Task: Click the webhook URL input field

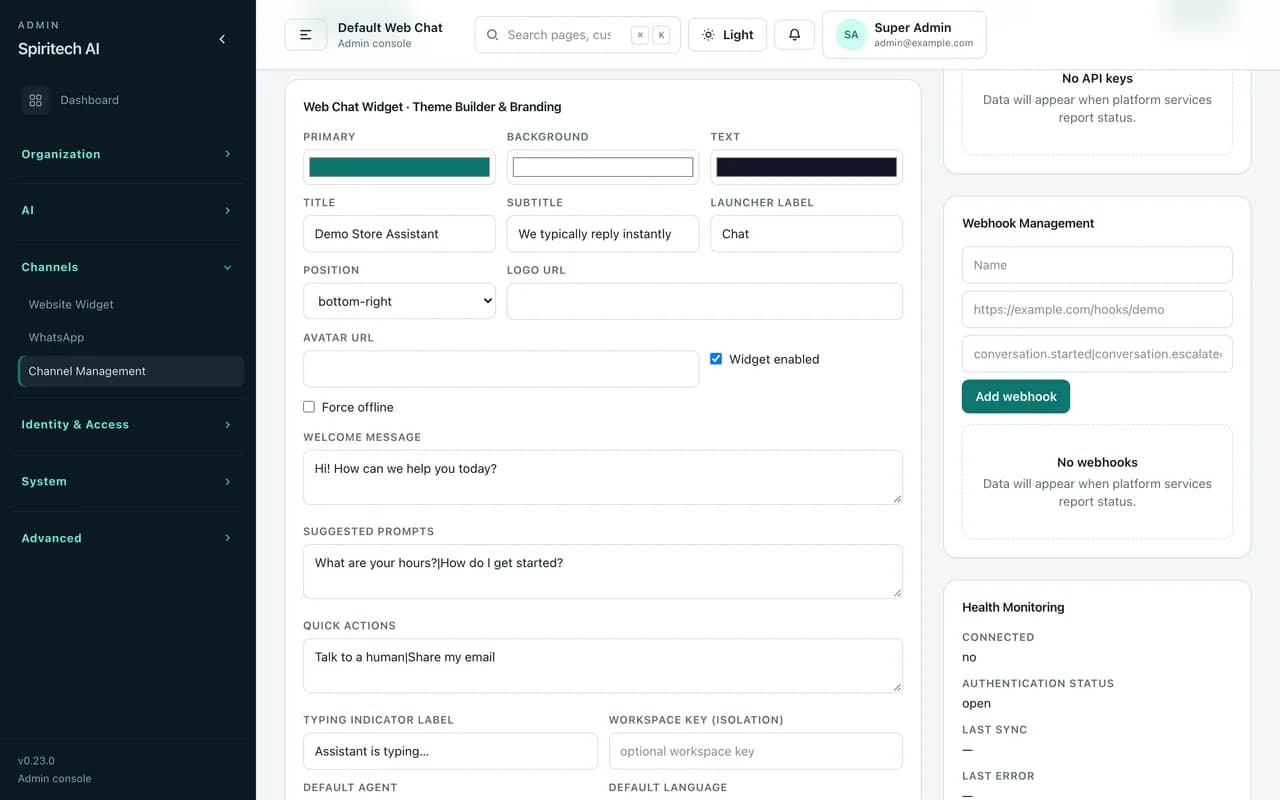Action: [1097, 309]
